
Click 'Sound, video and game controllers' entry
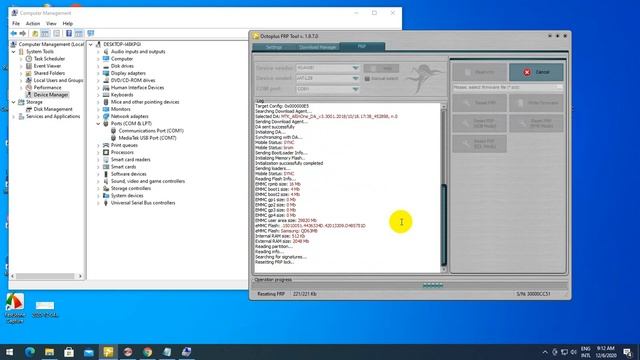(148, 181)
